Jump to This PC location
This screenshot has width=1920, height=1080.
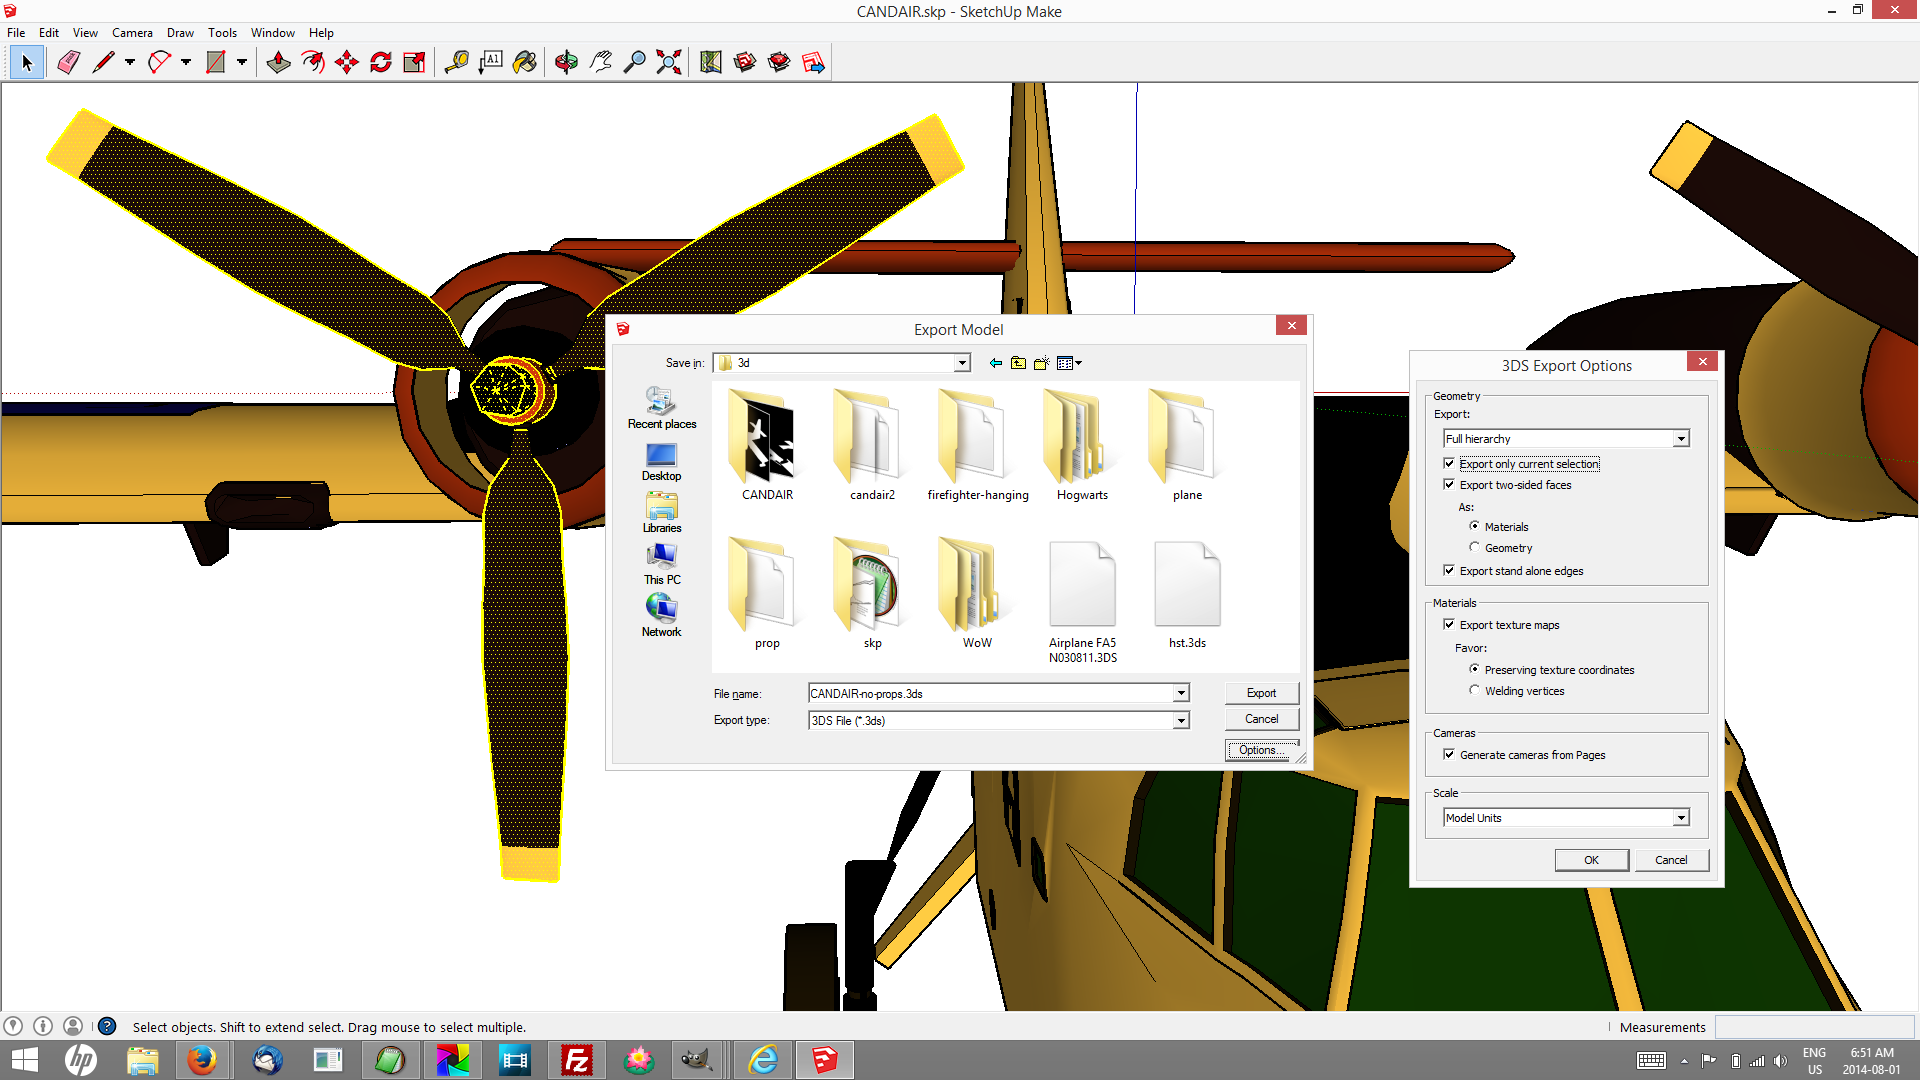[661, 564]
